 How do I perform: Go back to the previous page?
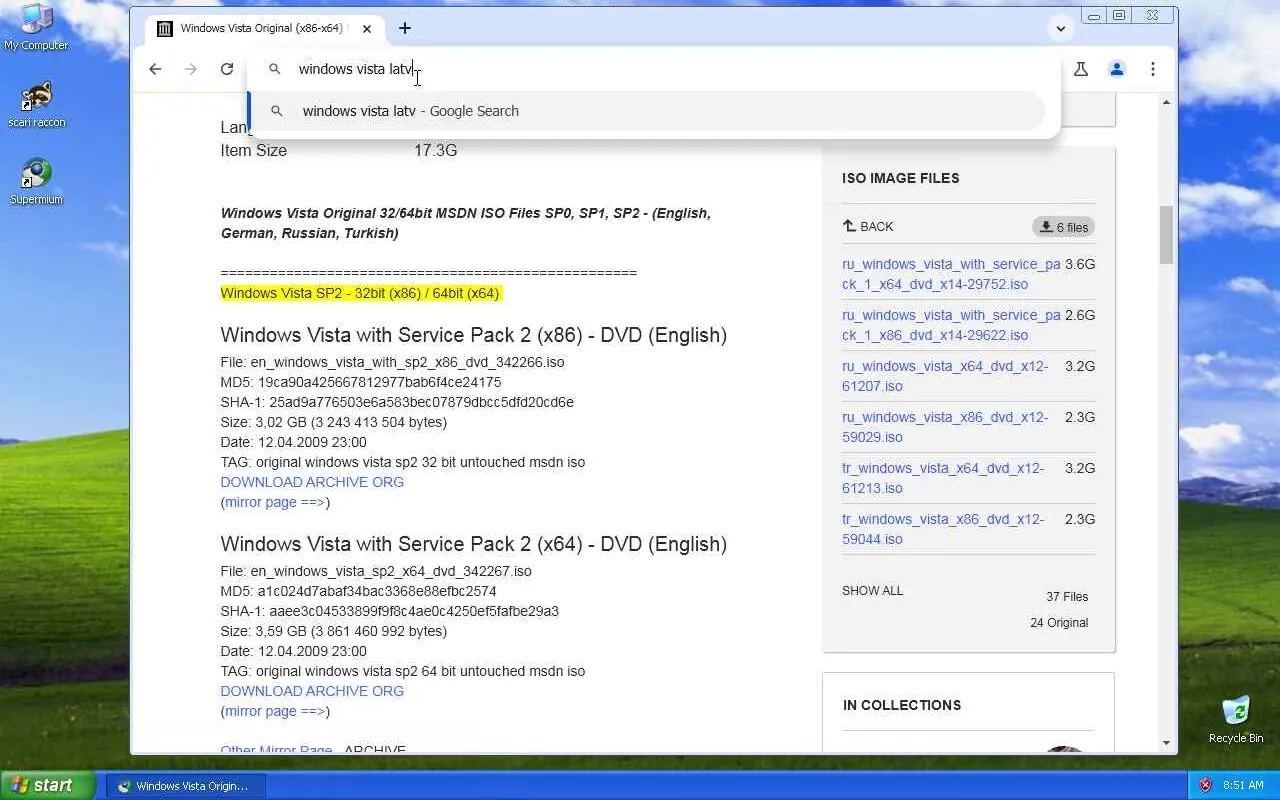155,69
